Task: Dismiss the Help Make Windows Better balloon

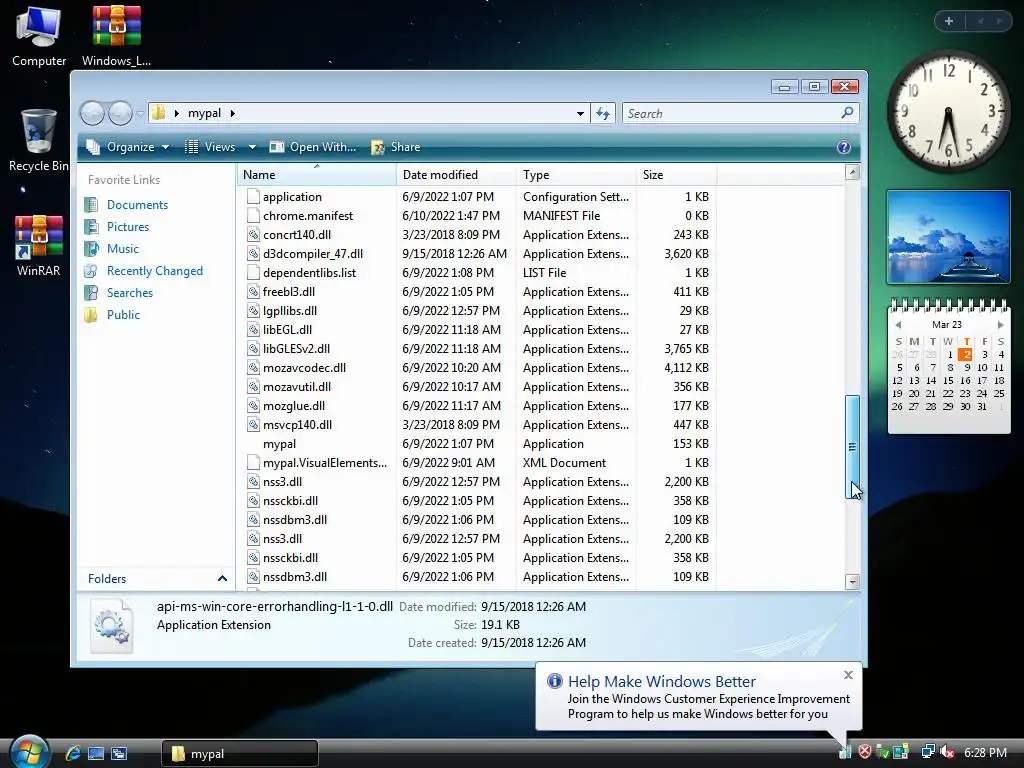Action: [848, 675]
